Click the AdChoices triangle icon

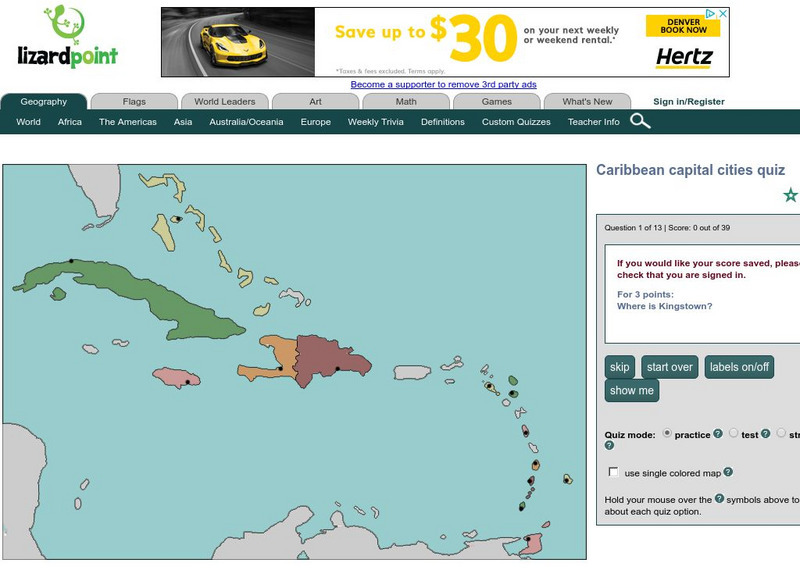(710, 14)
